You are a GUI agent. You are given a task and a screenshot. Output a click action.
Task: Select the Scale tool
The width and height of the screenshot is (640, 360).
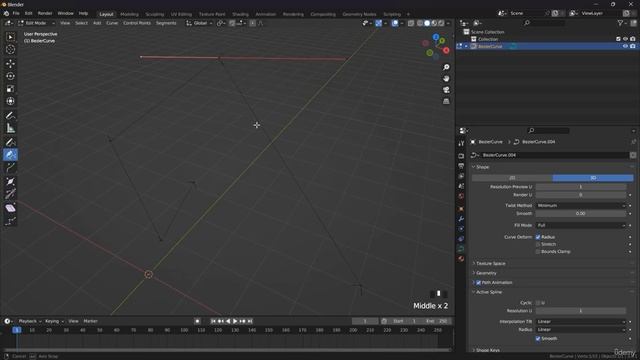click(x=11, y=89)
